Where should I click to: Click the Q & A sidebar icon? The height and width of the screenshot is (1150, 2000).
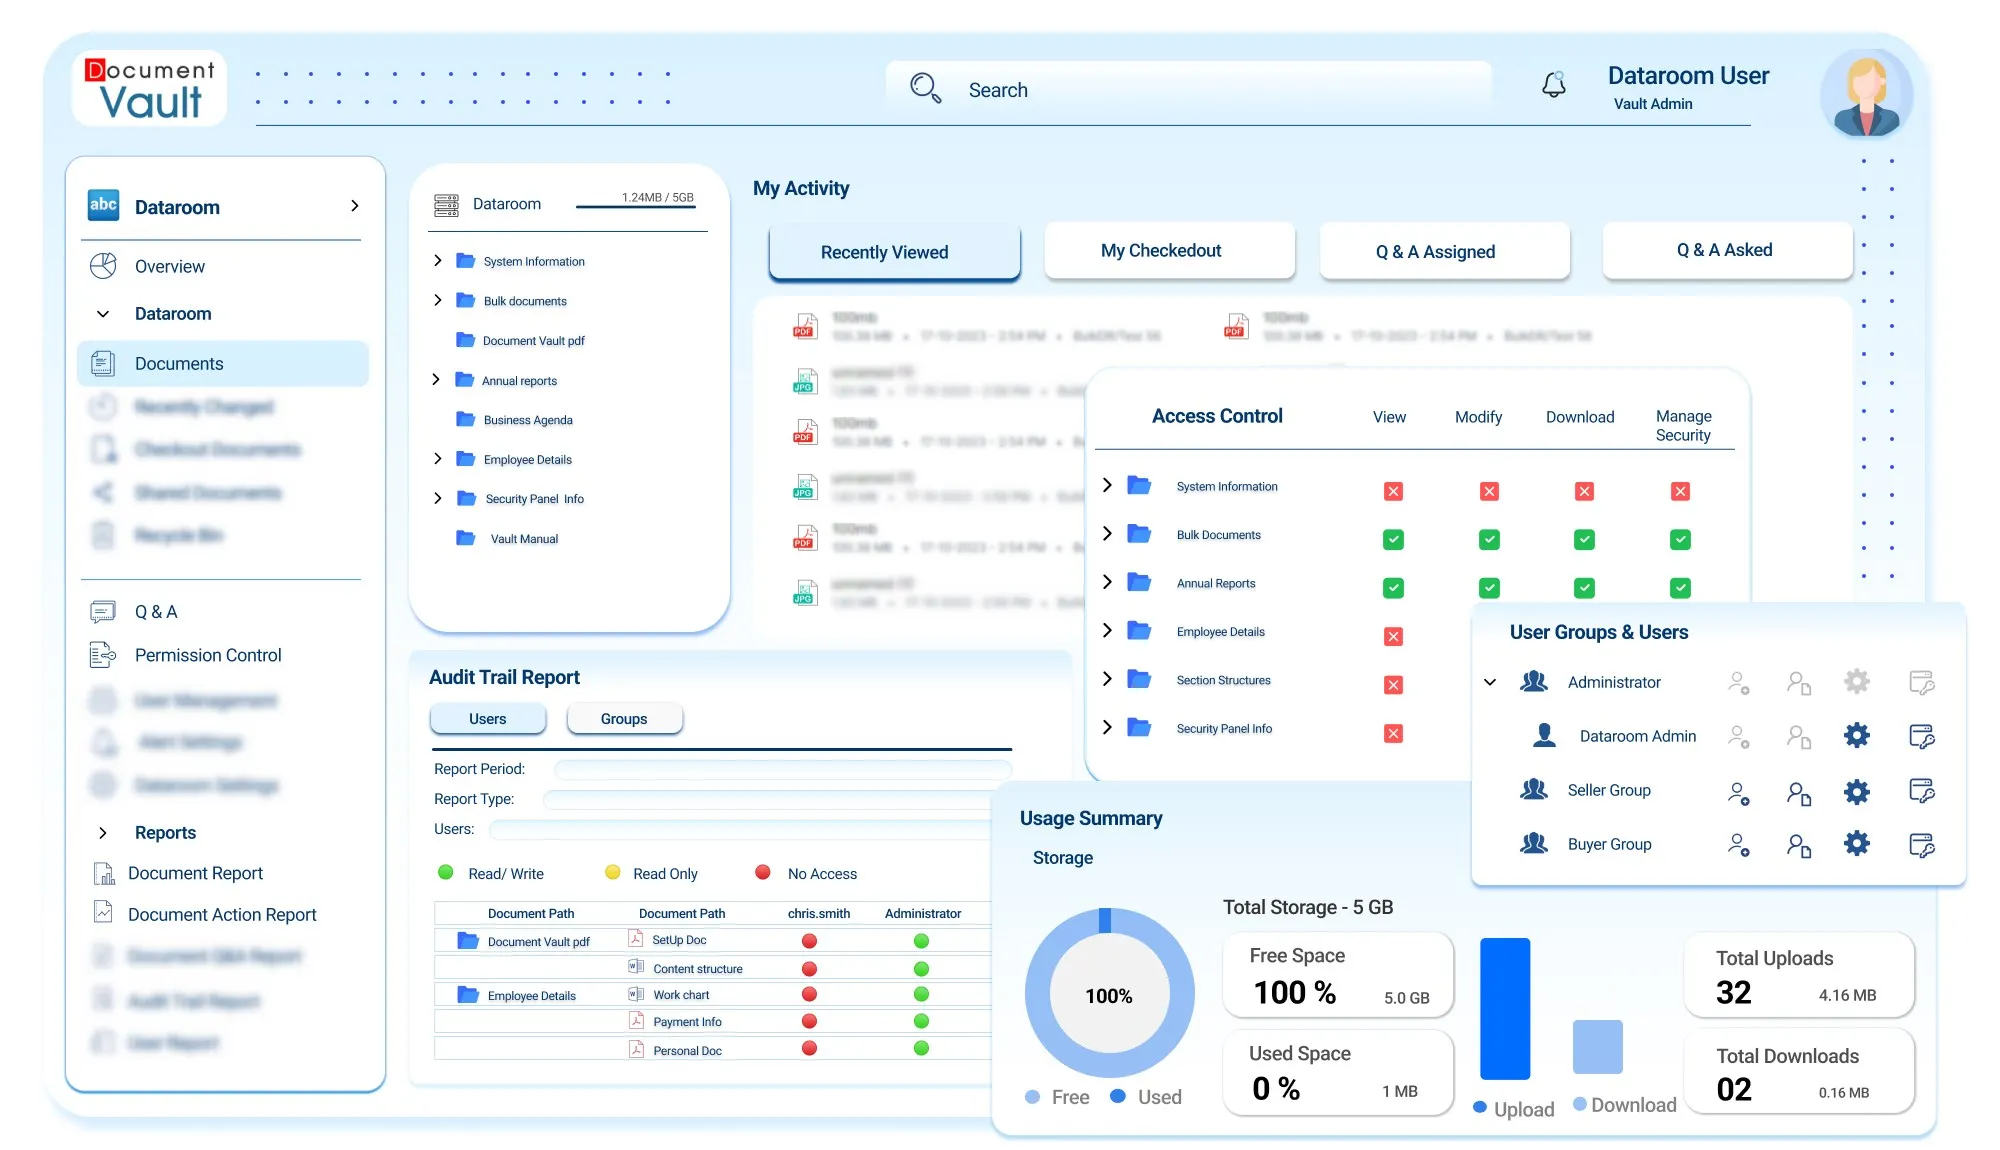tap(103, 611)
